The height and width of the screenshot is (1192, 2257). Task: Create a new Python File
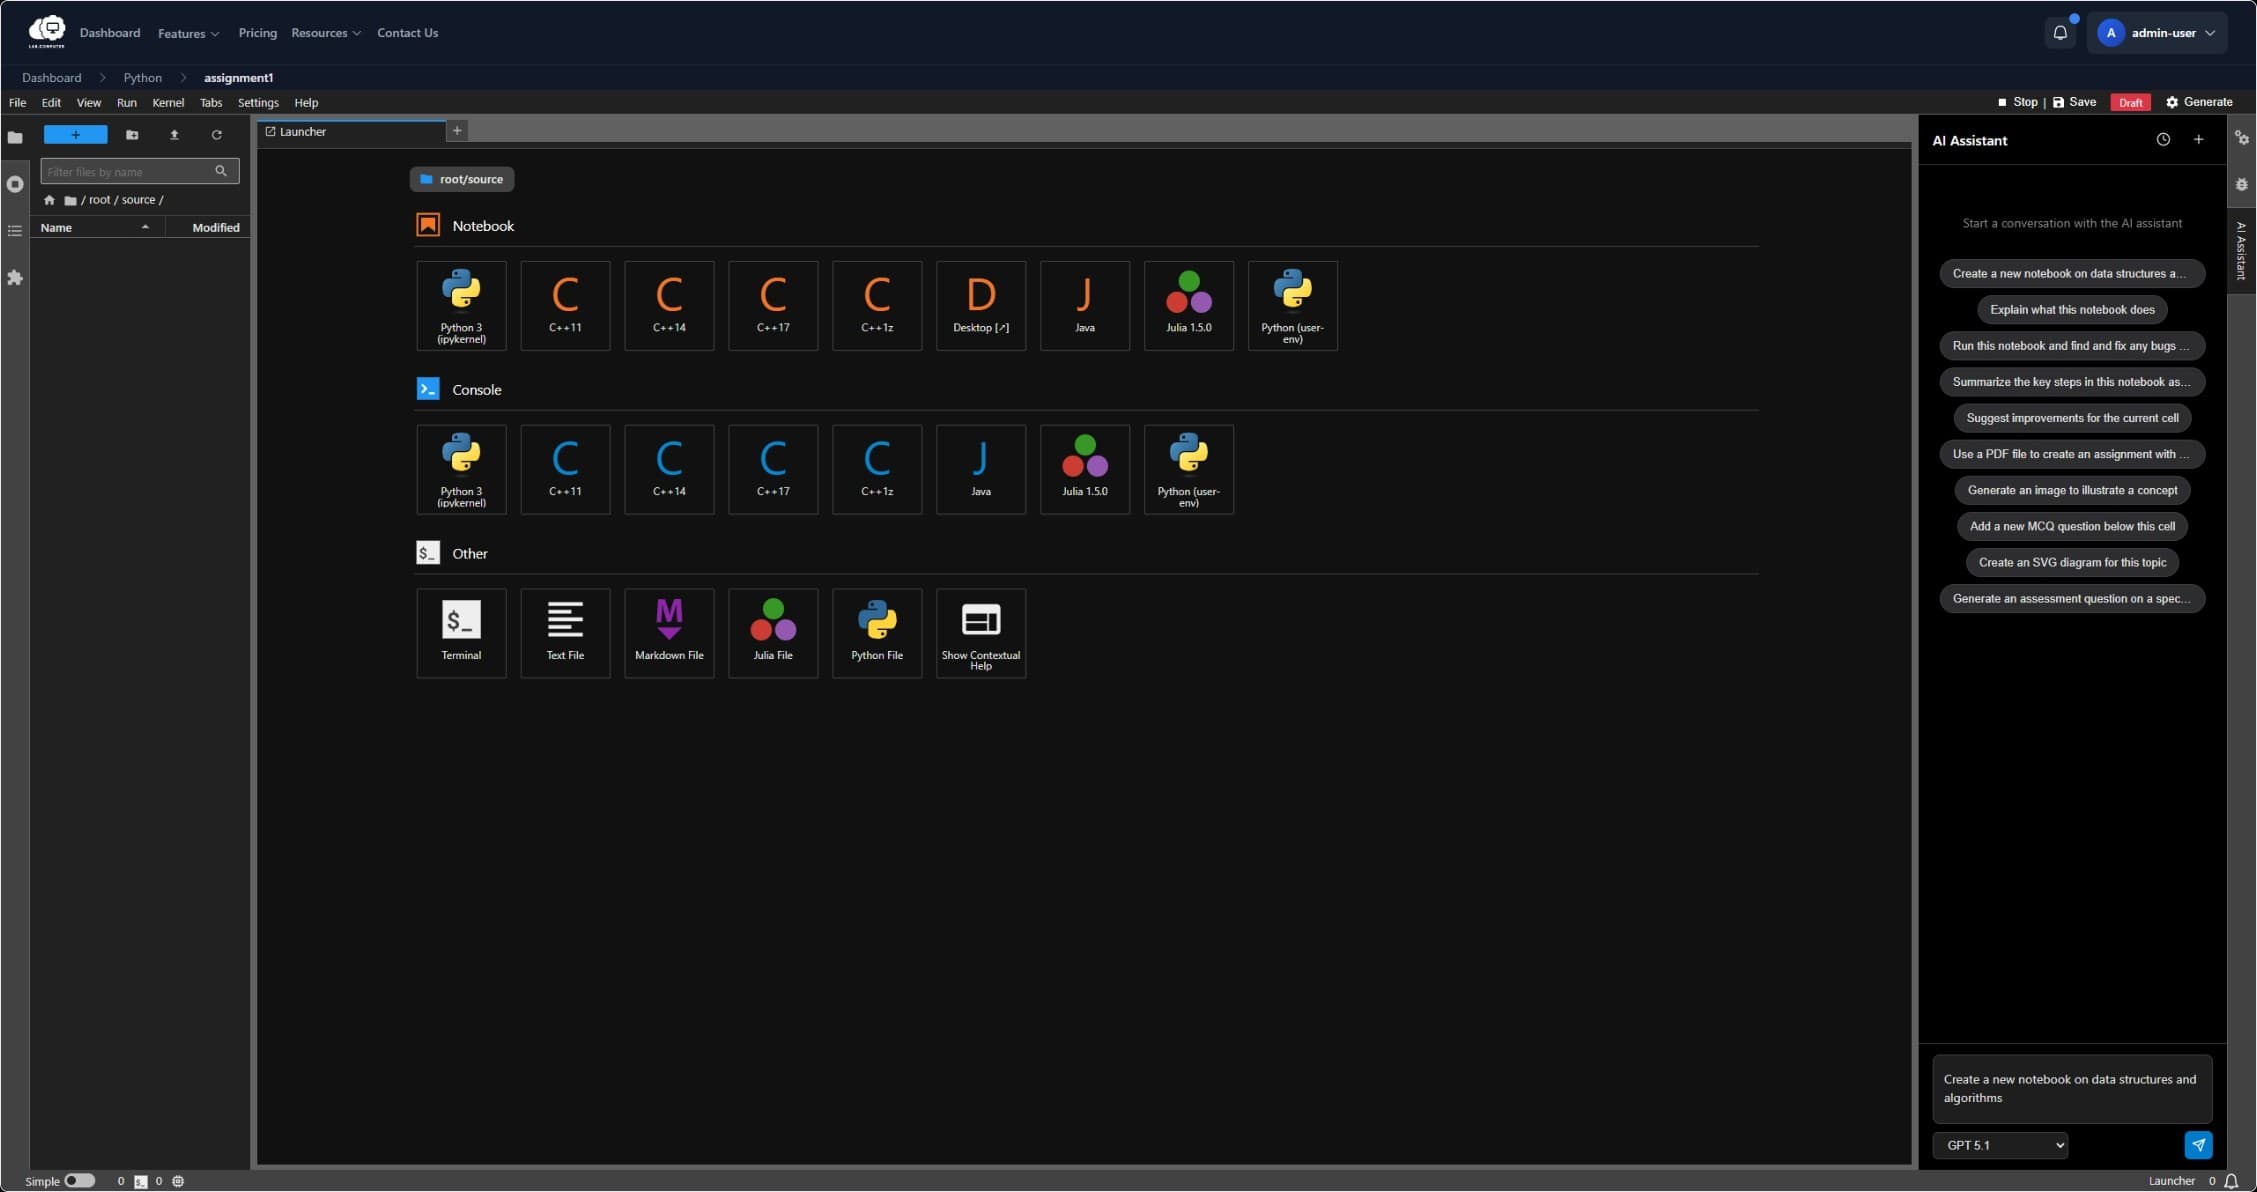point(877,634)
